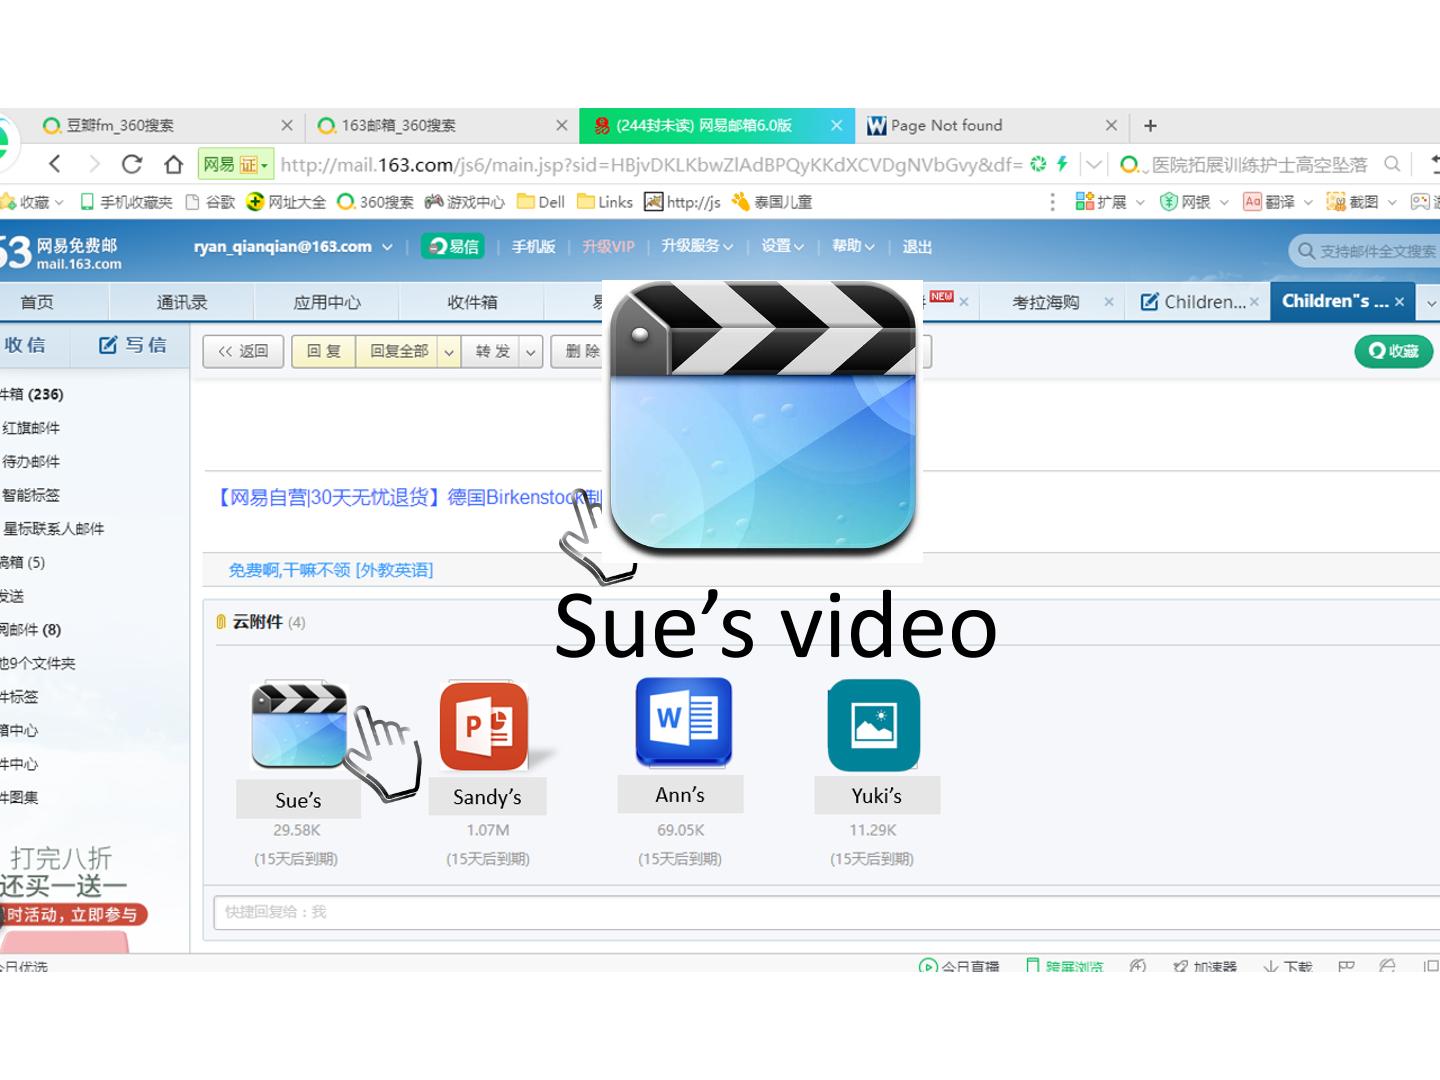Click the 手机版 header link

click(x=533, y=247)
